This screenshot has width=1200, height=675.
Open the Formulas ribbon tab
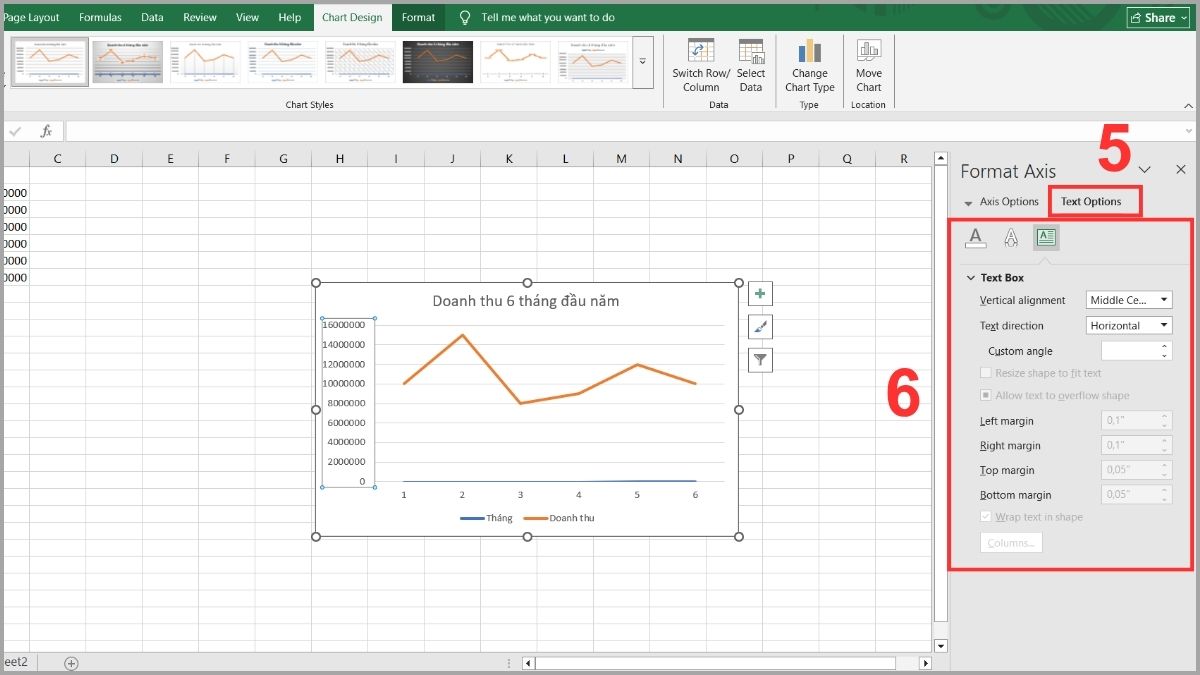click(100, 17)
